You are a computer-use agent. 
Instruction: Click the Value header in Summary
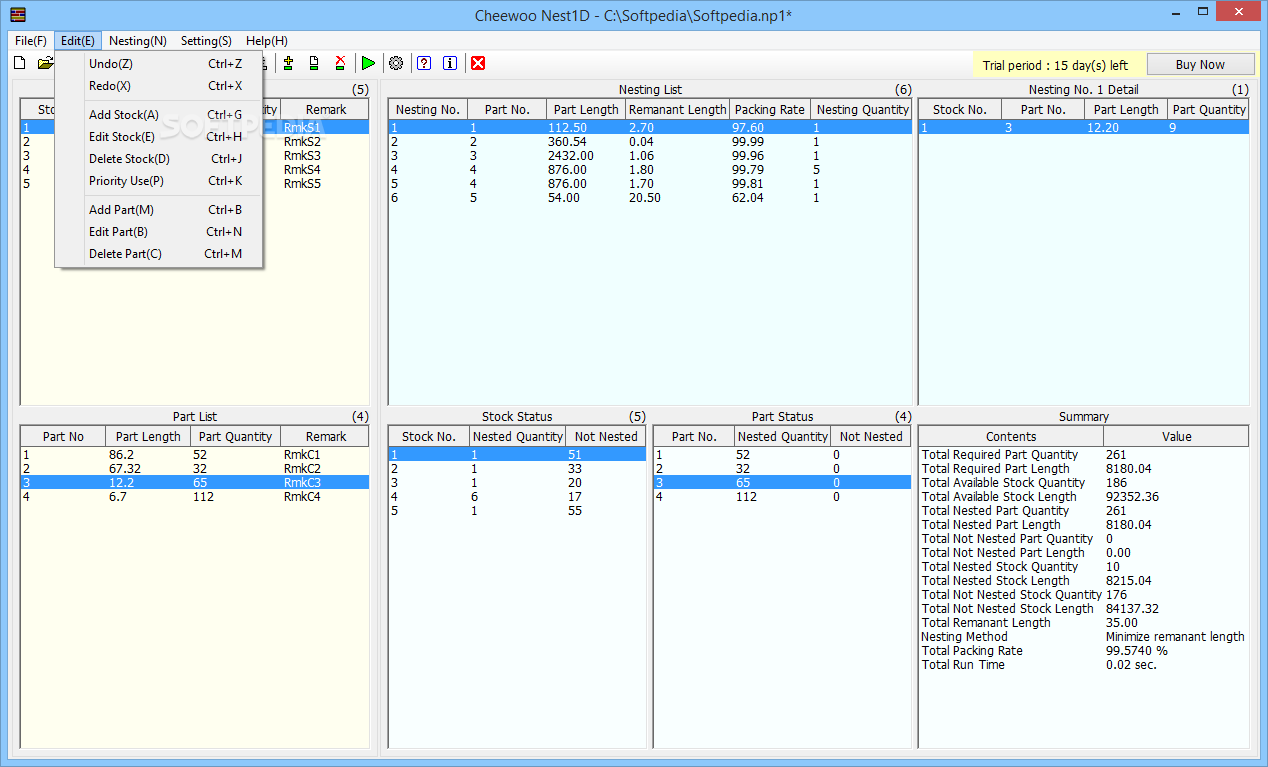(x=1176, y=437)
